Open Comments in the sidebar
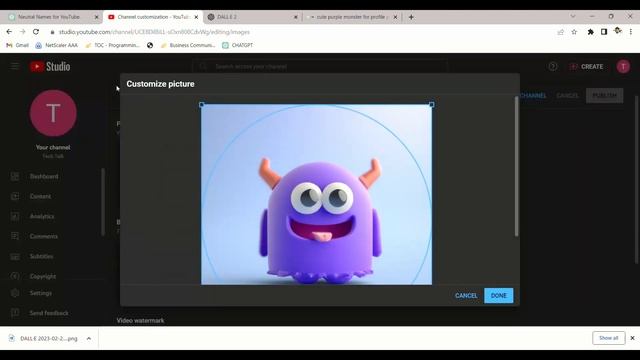This screenshot has height=360, width=640. click(x=44, y=236)
